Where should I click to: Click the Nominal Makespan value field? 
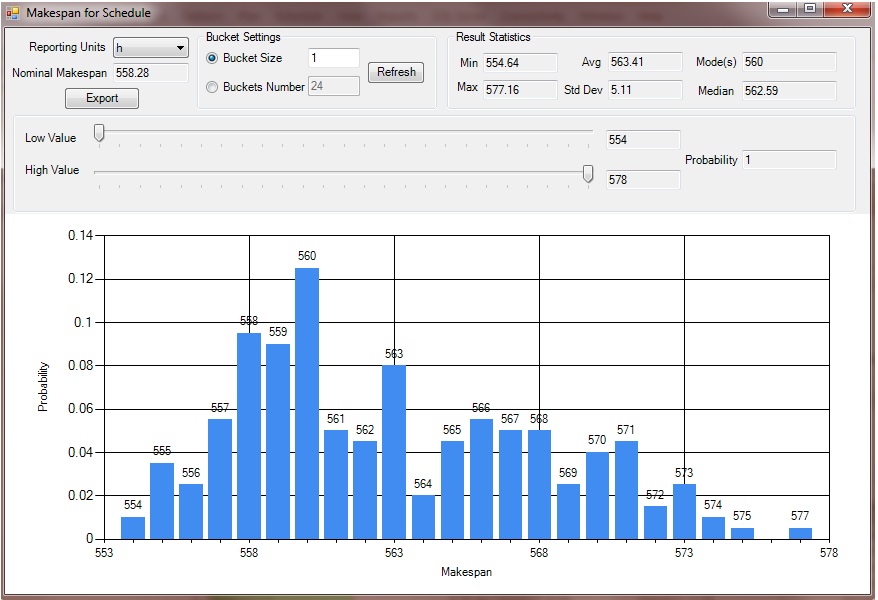coord(150,73)
